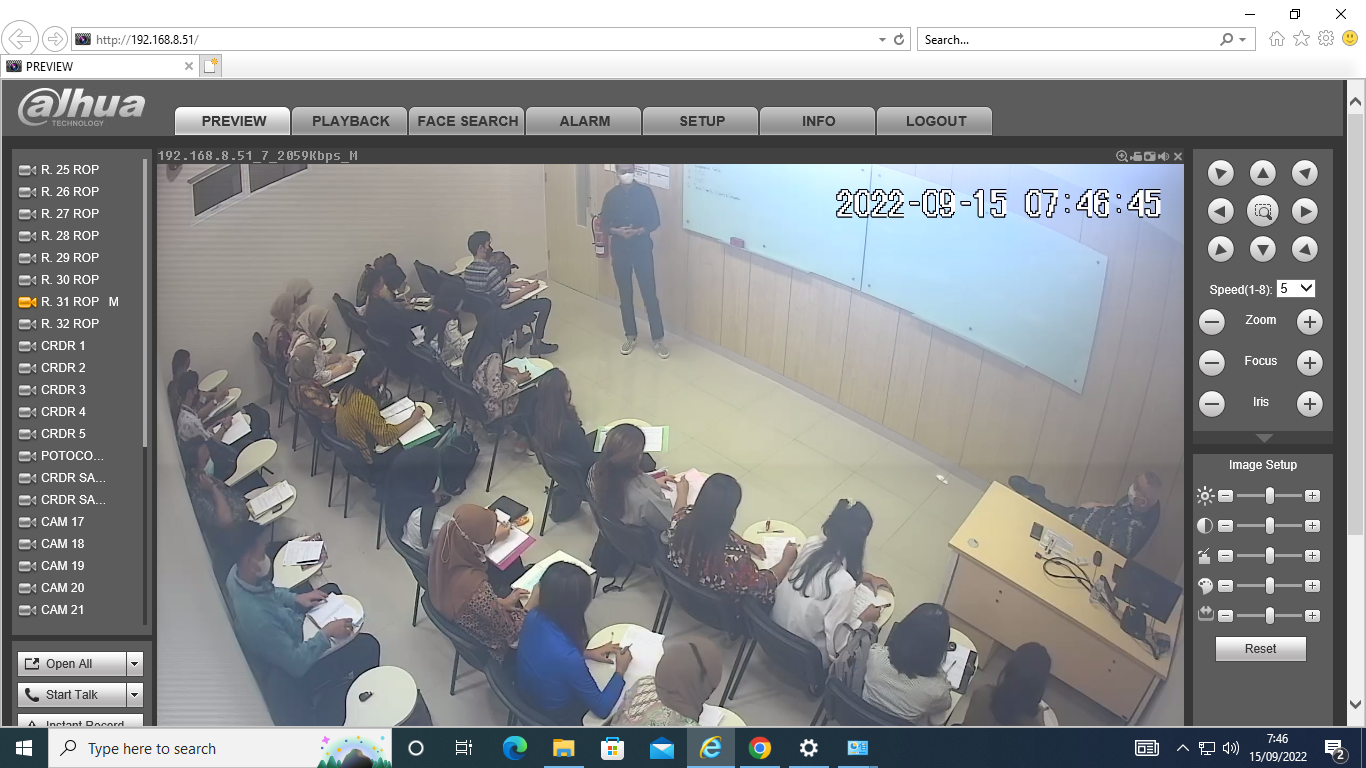Decrease Iris with the minus button

(1212, 404)
